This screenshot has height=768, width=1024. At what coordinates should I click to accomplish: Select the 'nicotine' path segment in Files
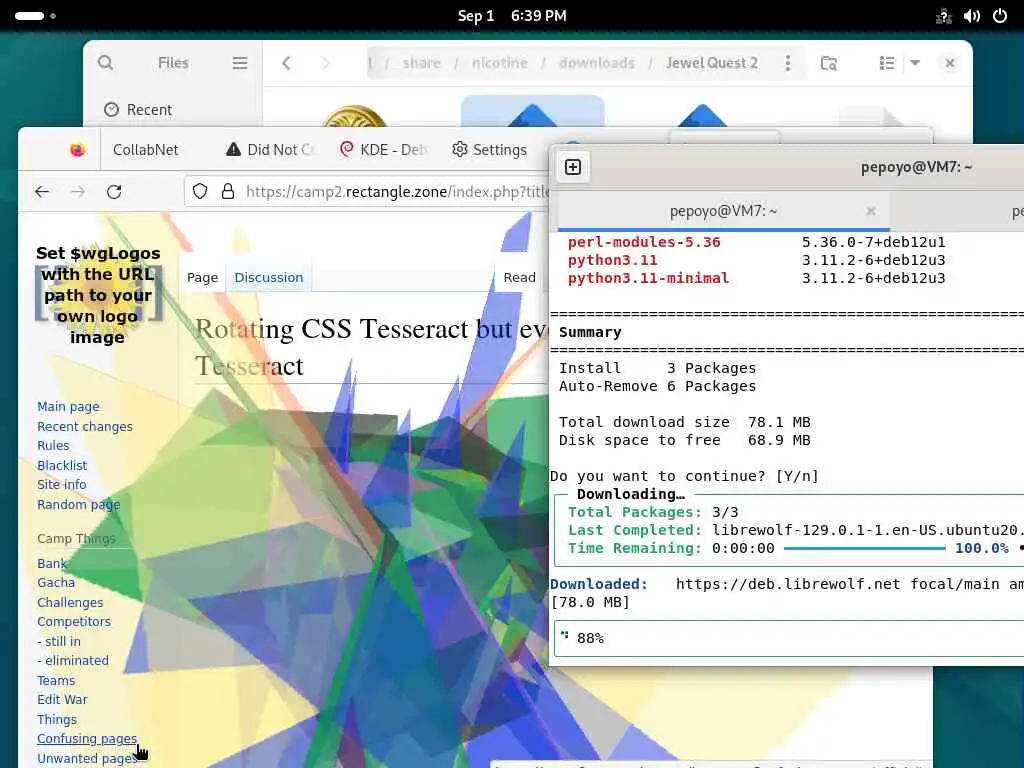pos(500,63)
